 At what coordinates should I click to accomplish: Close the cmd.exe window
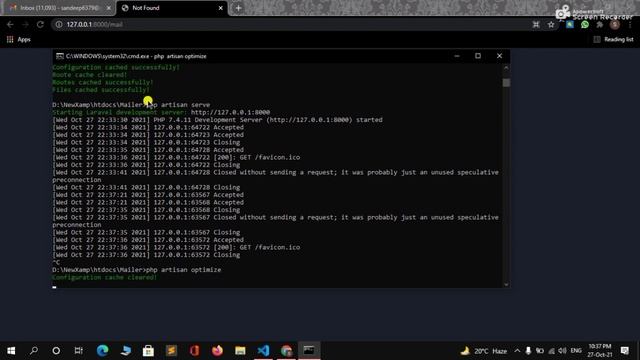point(499,56)
